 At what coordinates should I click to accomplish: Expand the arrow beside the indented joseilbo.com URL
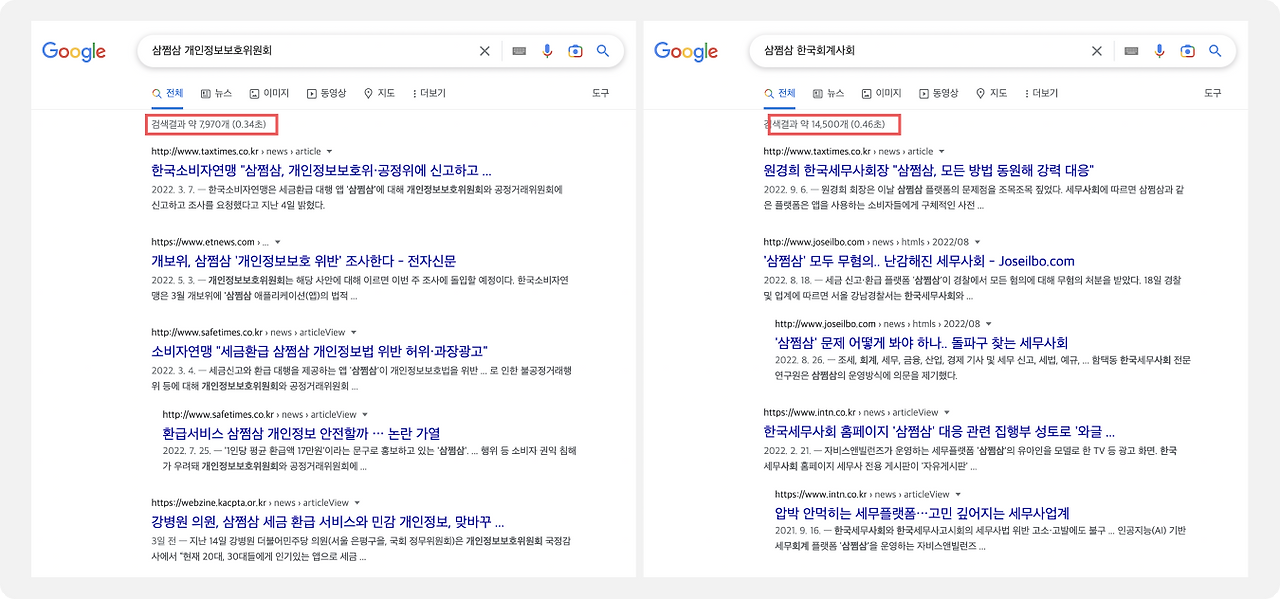coord(989,324)
